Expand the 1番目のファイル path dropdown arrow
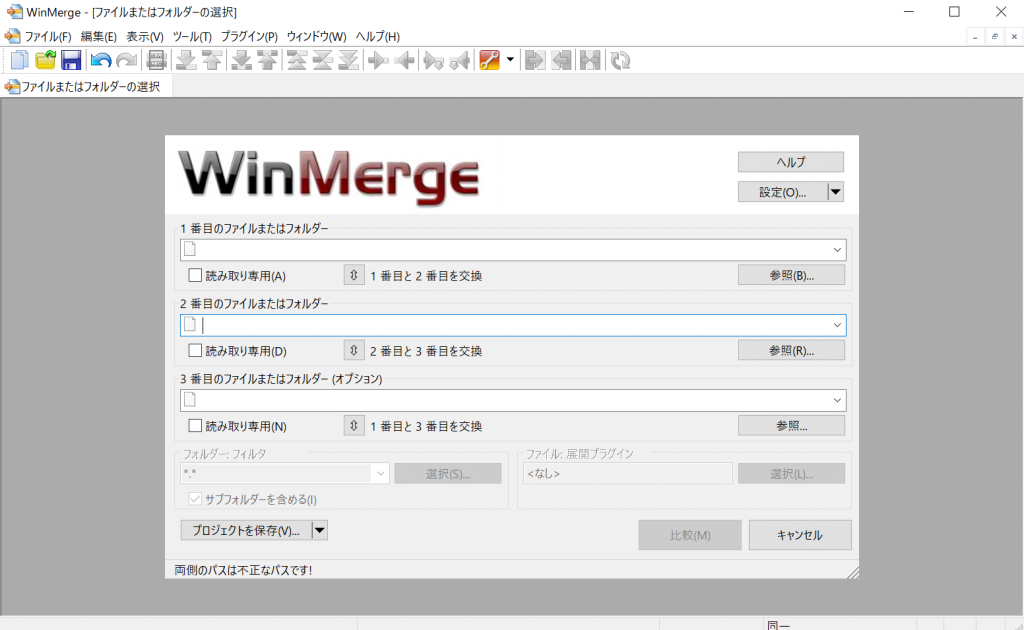 pyautogui.click(x=837, y=250)
